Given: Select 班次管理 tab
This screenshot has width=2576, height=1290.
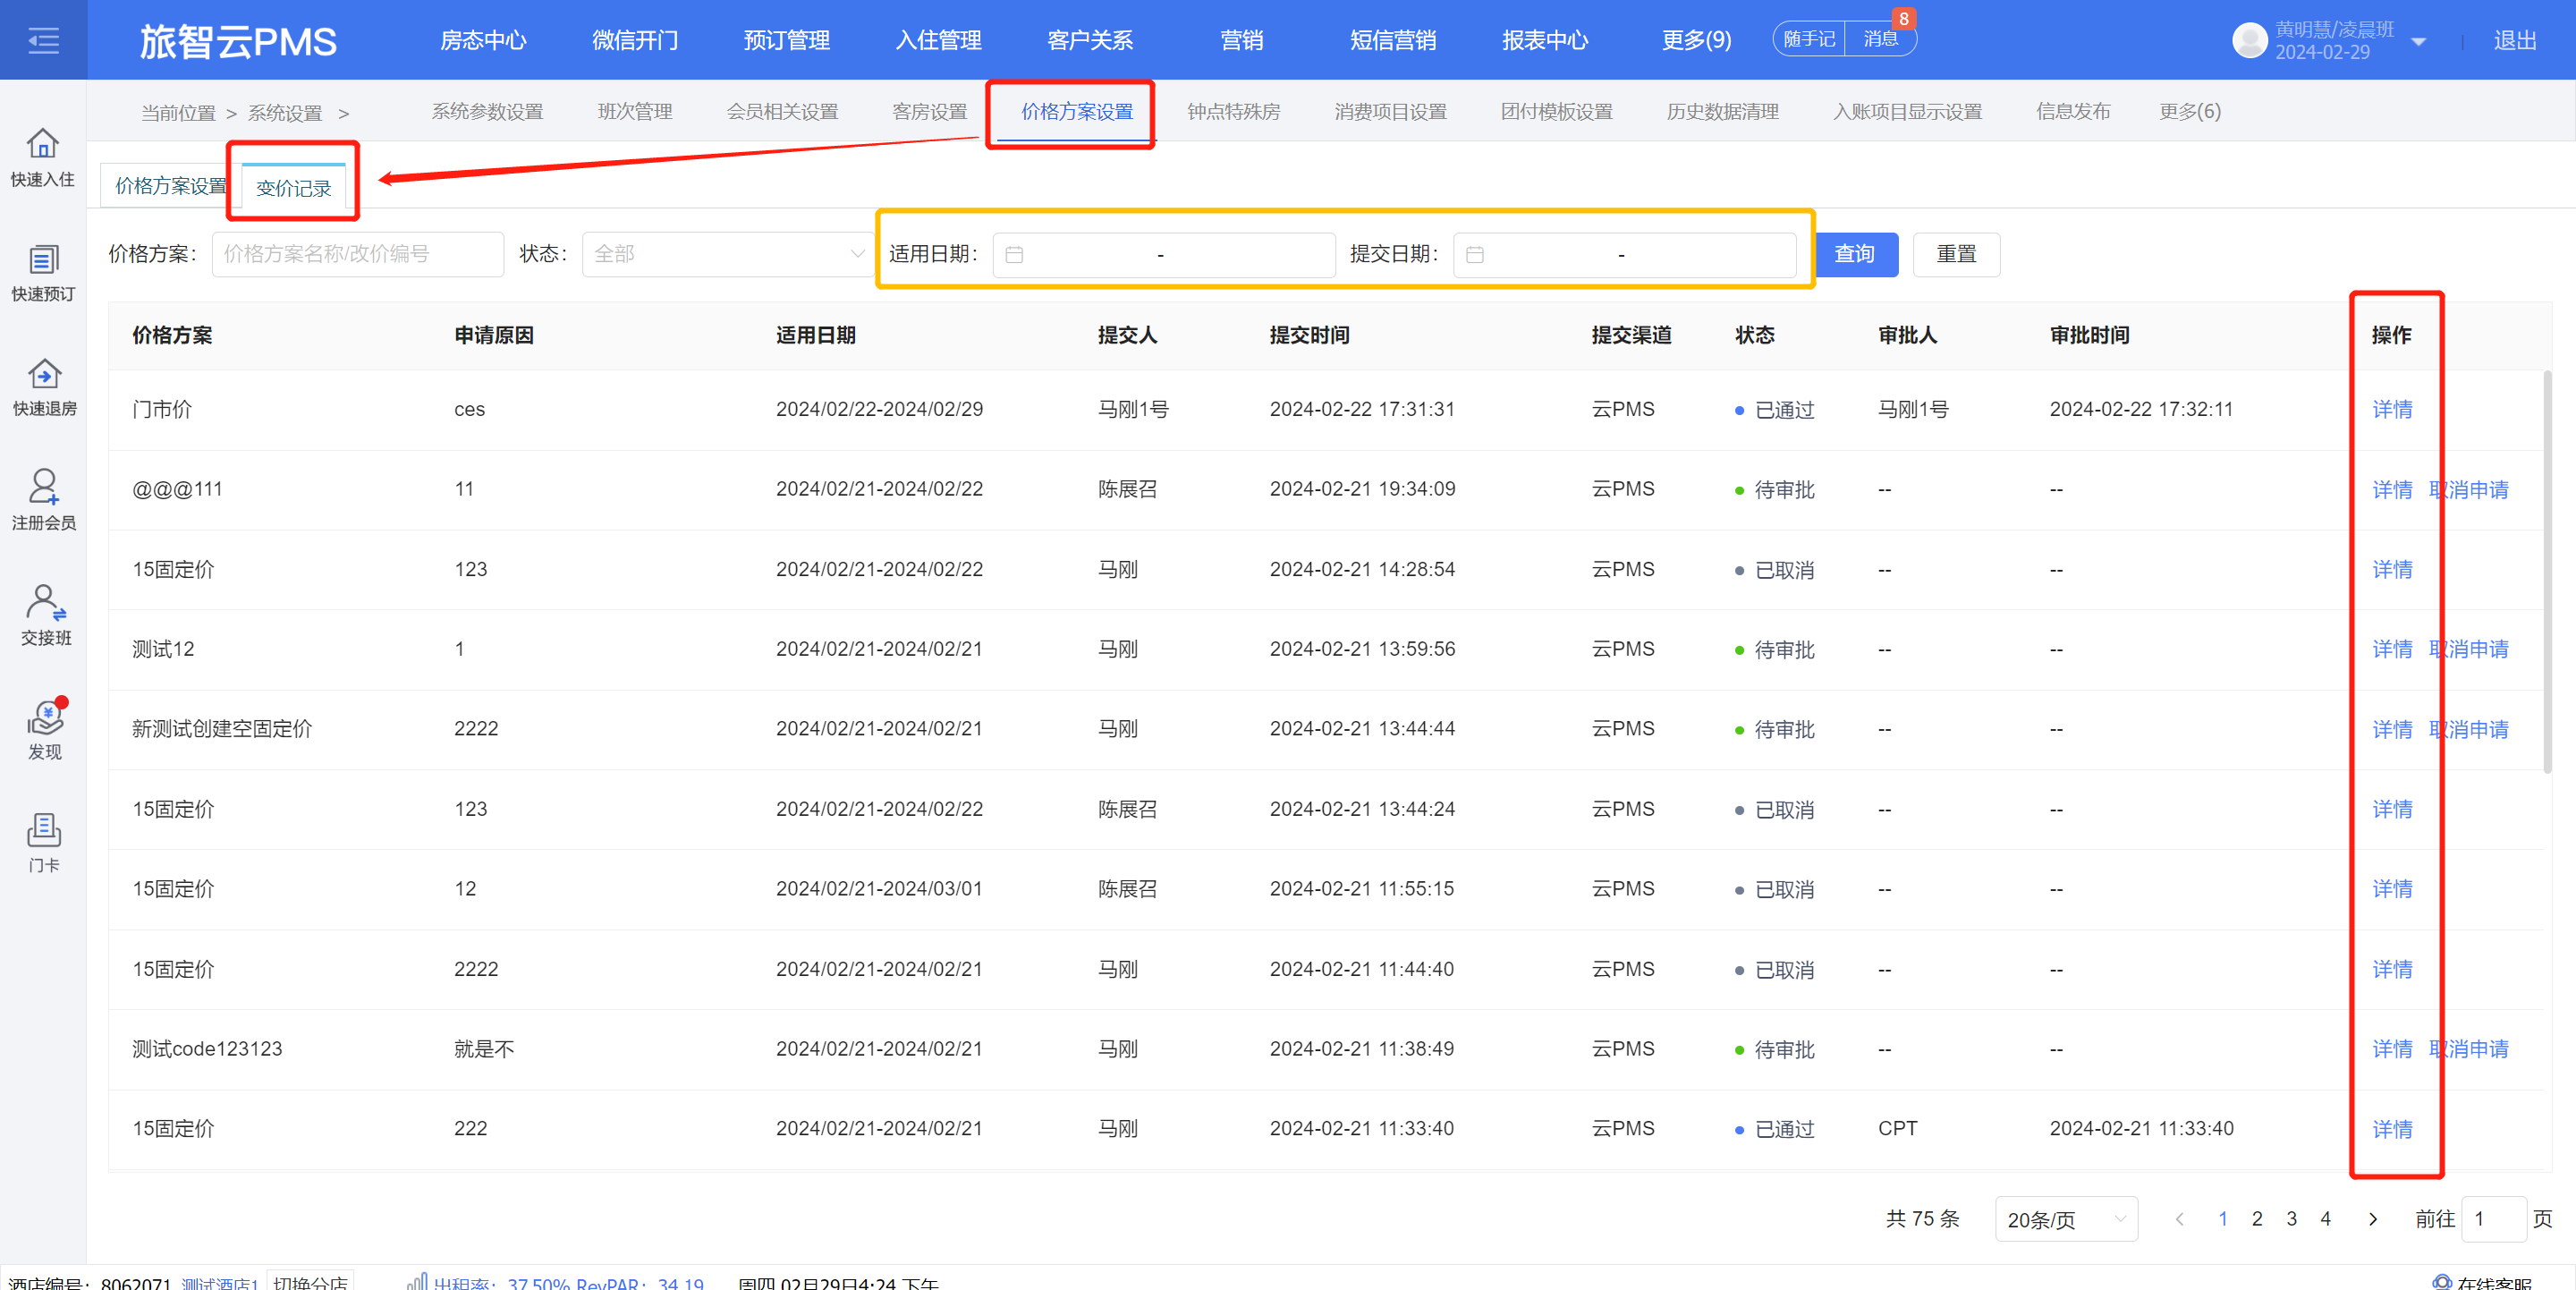Looking at the screenshot, I should (x=635, y=112).
